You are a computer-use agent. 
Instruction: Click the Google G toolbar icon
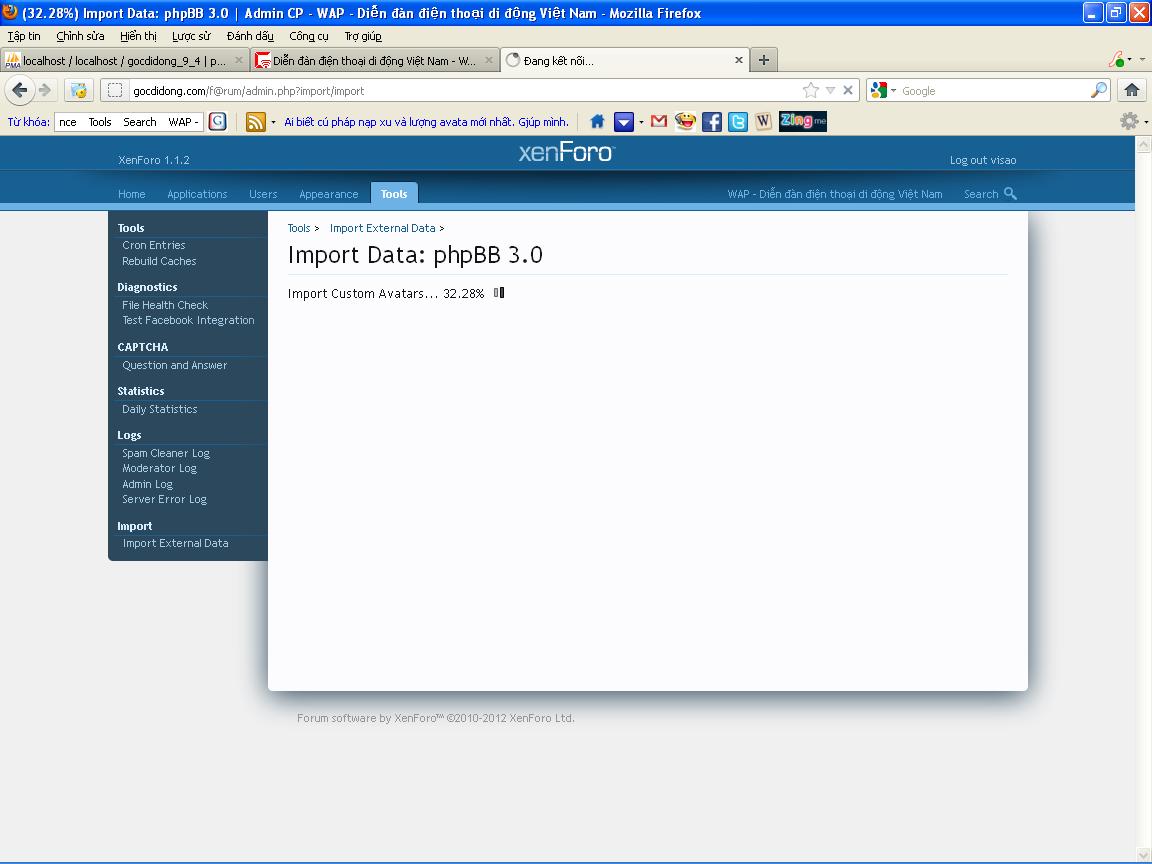pos(217,121)
